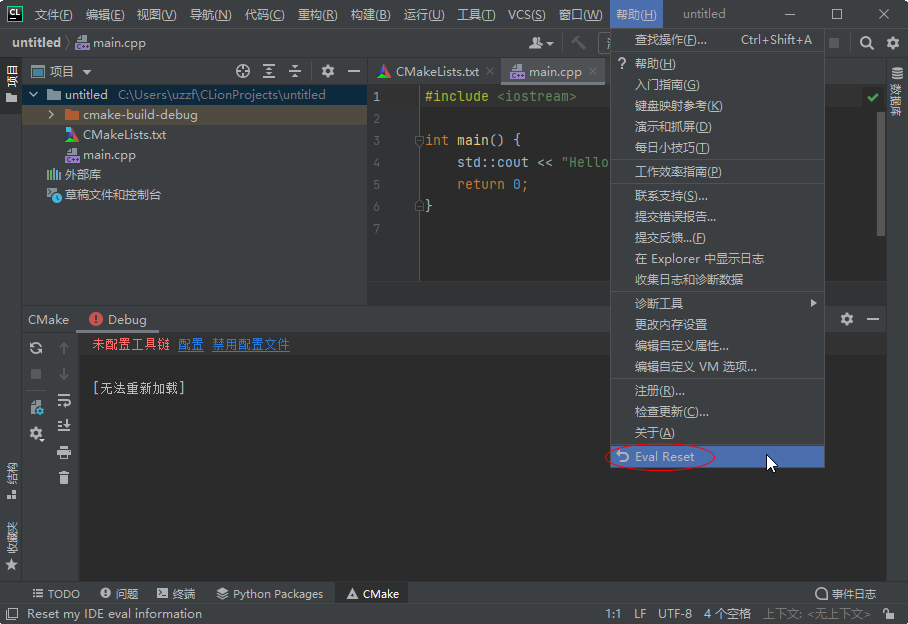Image resolution: width=908 pixels, height=624 pixels.
Task: Click the reload CMake project icon
Action: [x=36, y=348]
